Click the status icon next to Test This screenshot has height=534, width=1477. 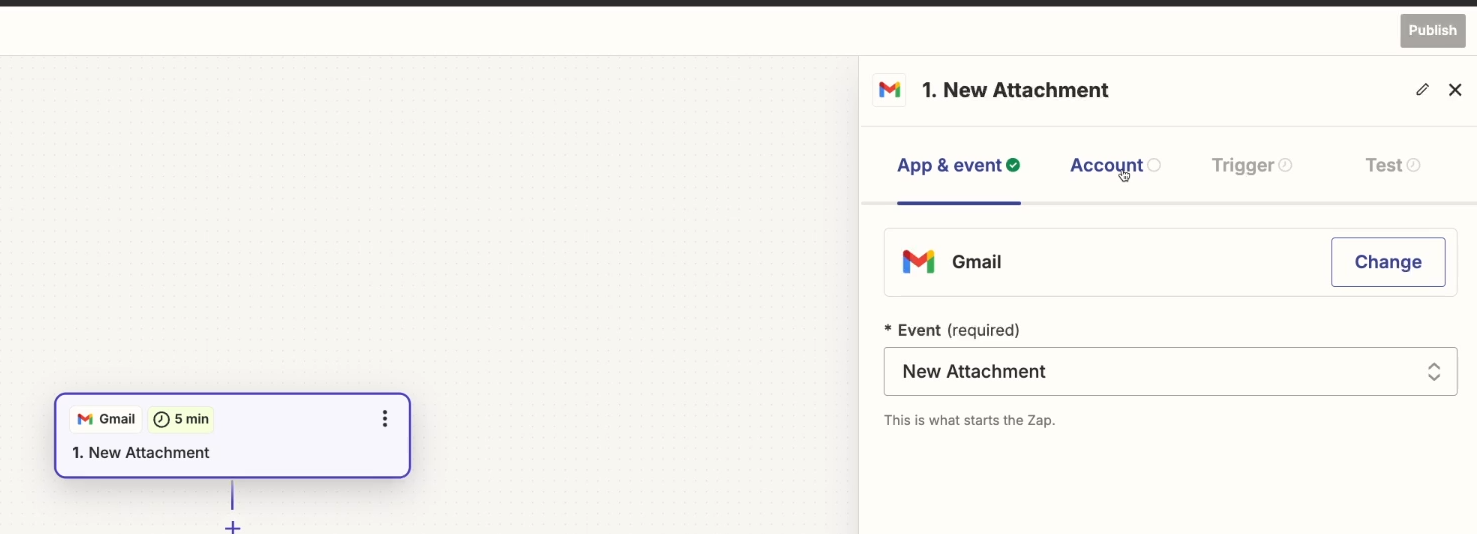click(x=1413, y=166)
